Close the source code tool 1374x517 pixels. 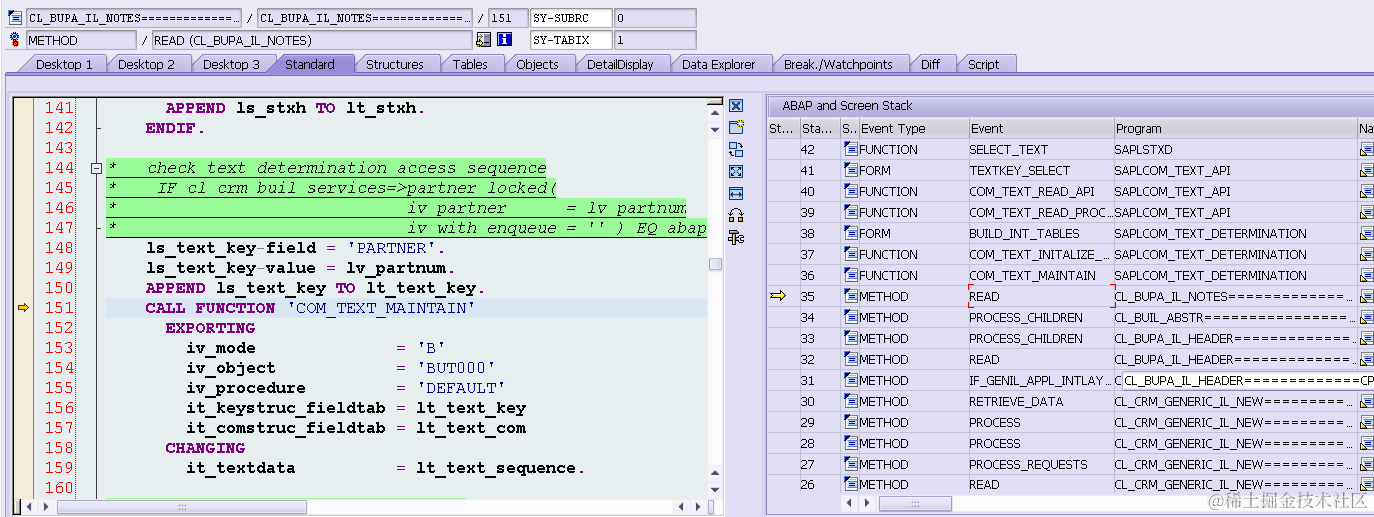pos(736,106)
